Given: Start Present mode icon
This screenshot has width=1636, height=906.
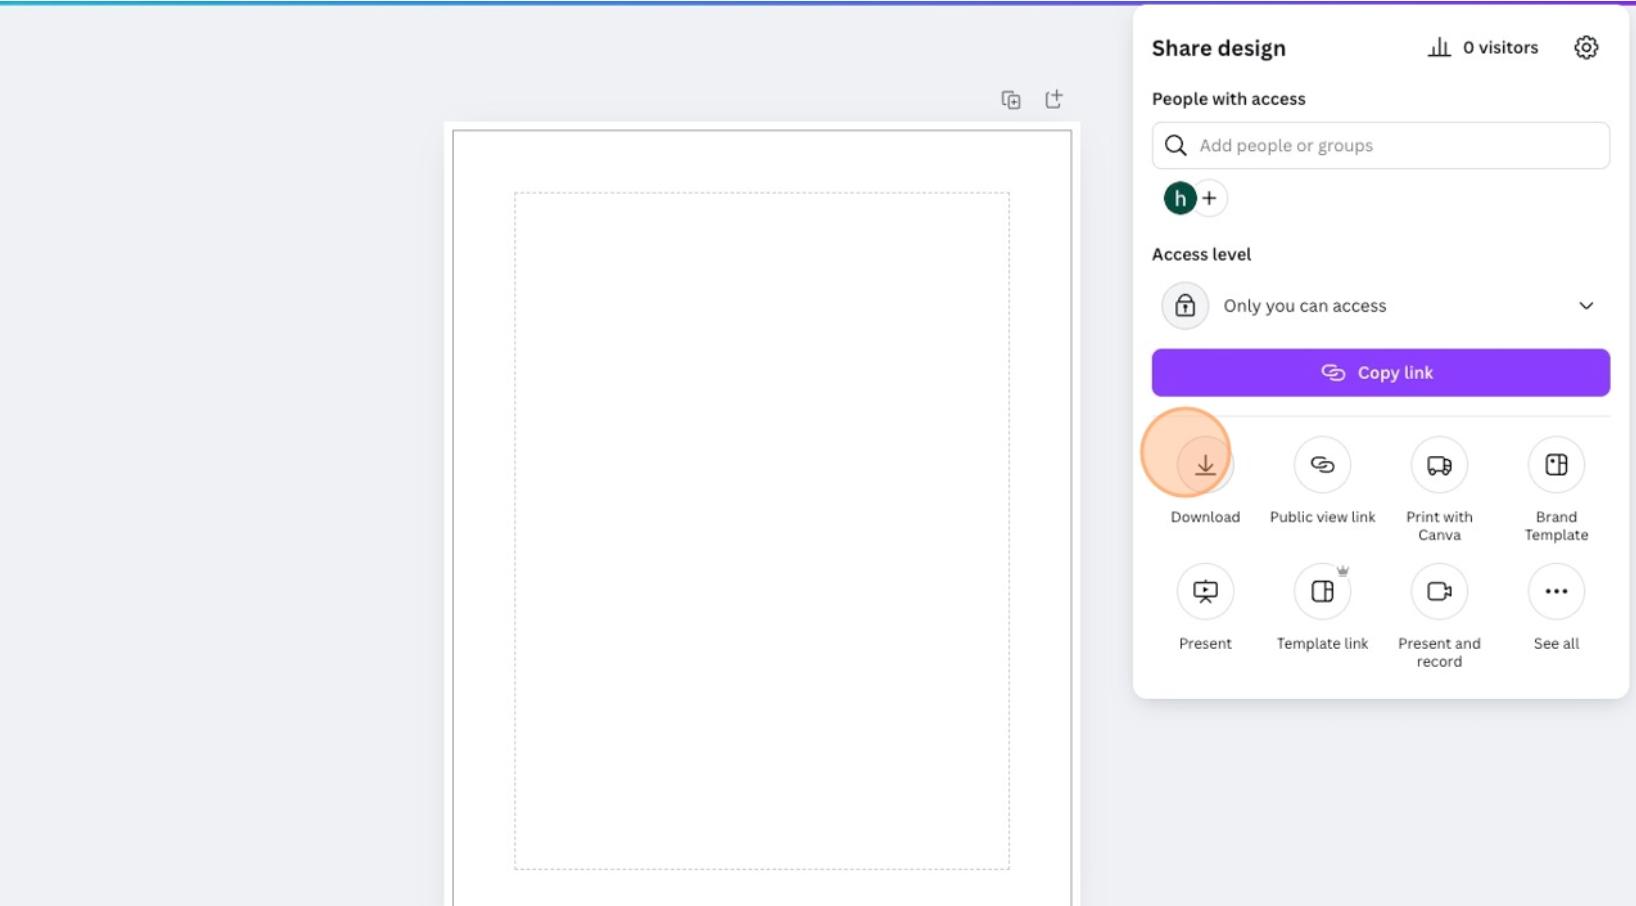Looking at the screenshot, I should (x=1205, y=591).
